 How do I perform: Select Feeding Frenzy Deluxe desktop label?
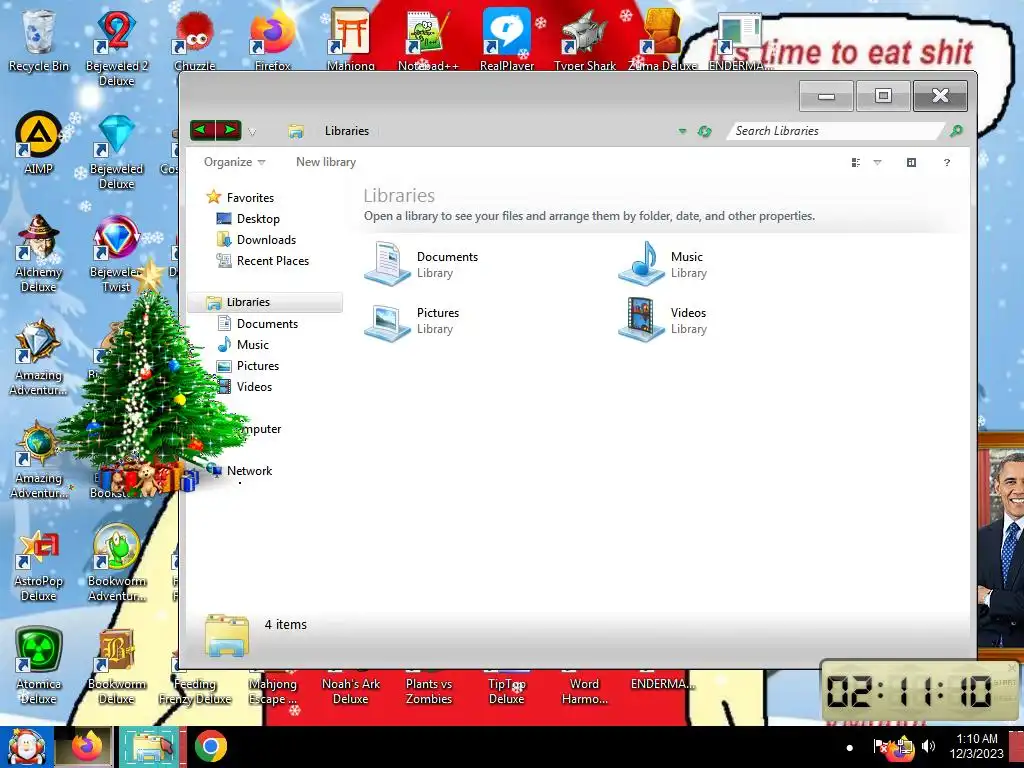tap(195, 691)
